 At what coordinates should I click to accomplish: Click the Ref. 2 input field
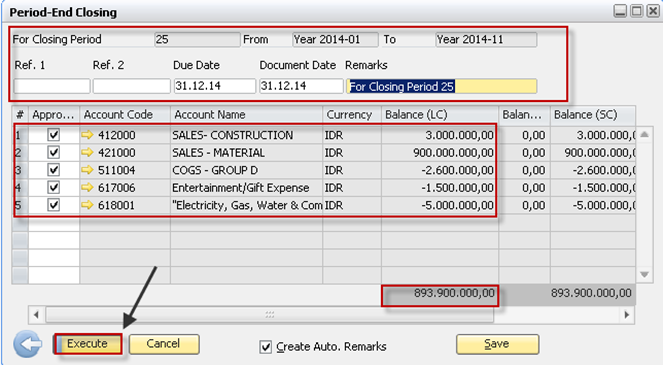click(132, 86)
